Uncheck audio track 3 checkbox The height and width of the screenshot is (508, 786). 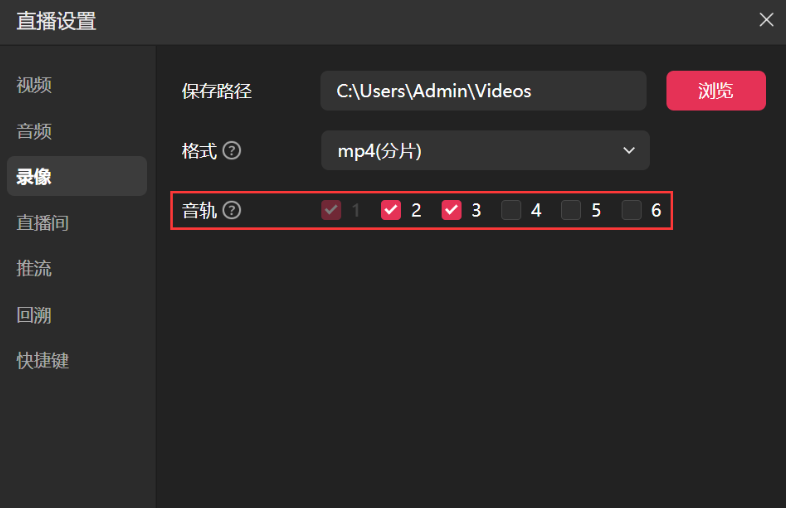point(451,211)
